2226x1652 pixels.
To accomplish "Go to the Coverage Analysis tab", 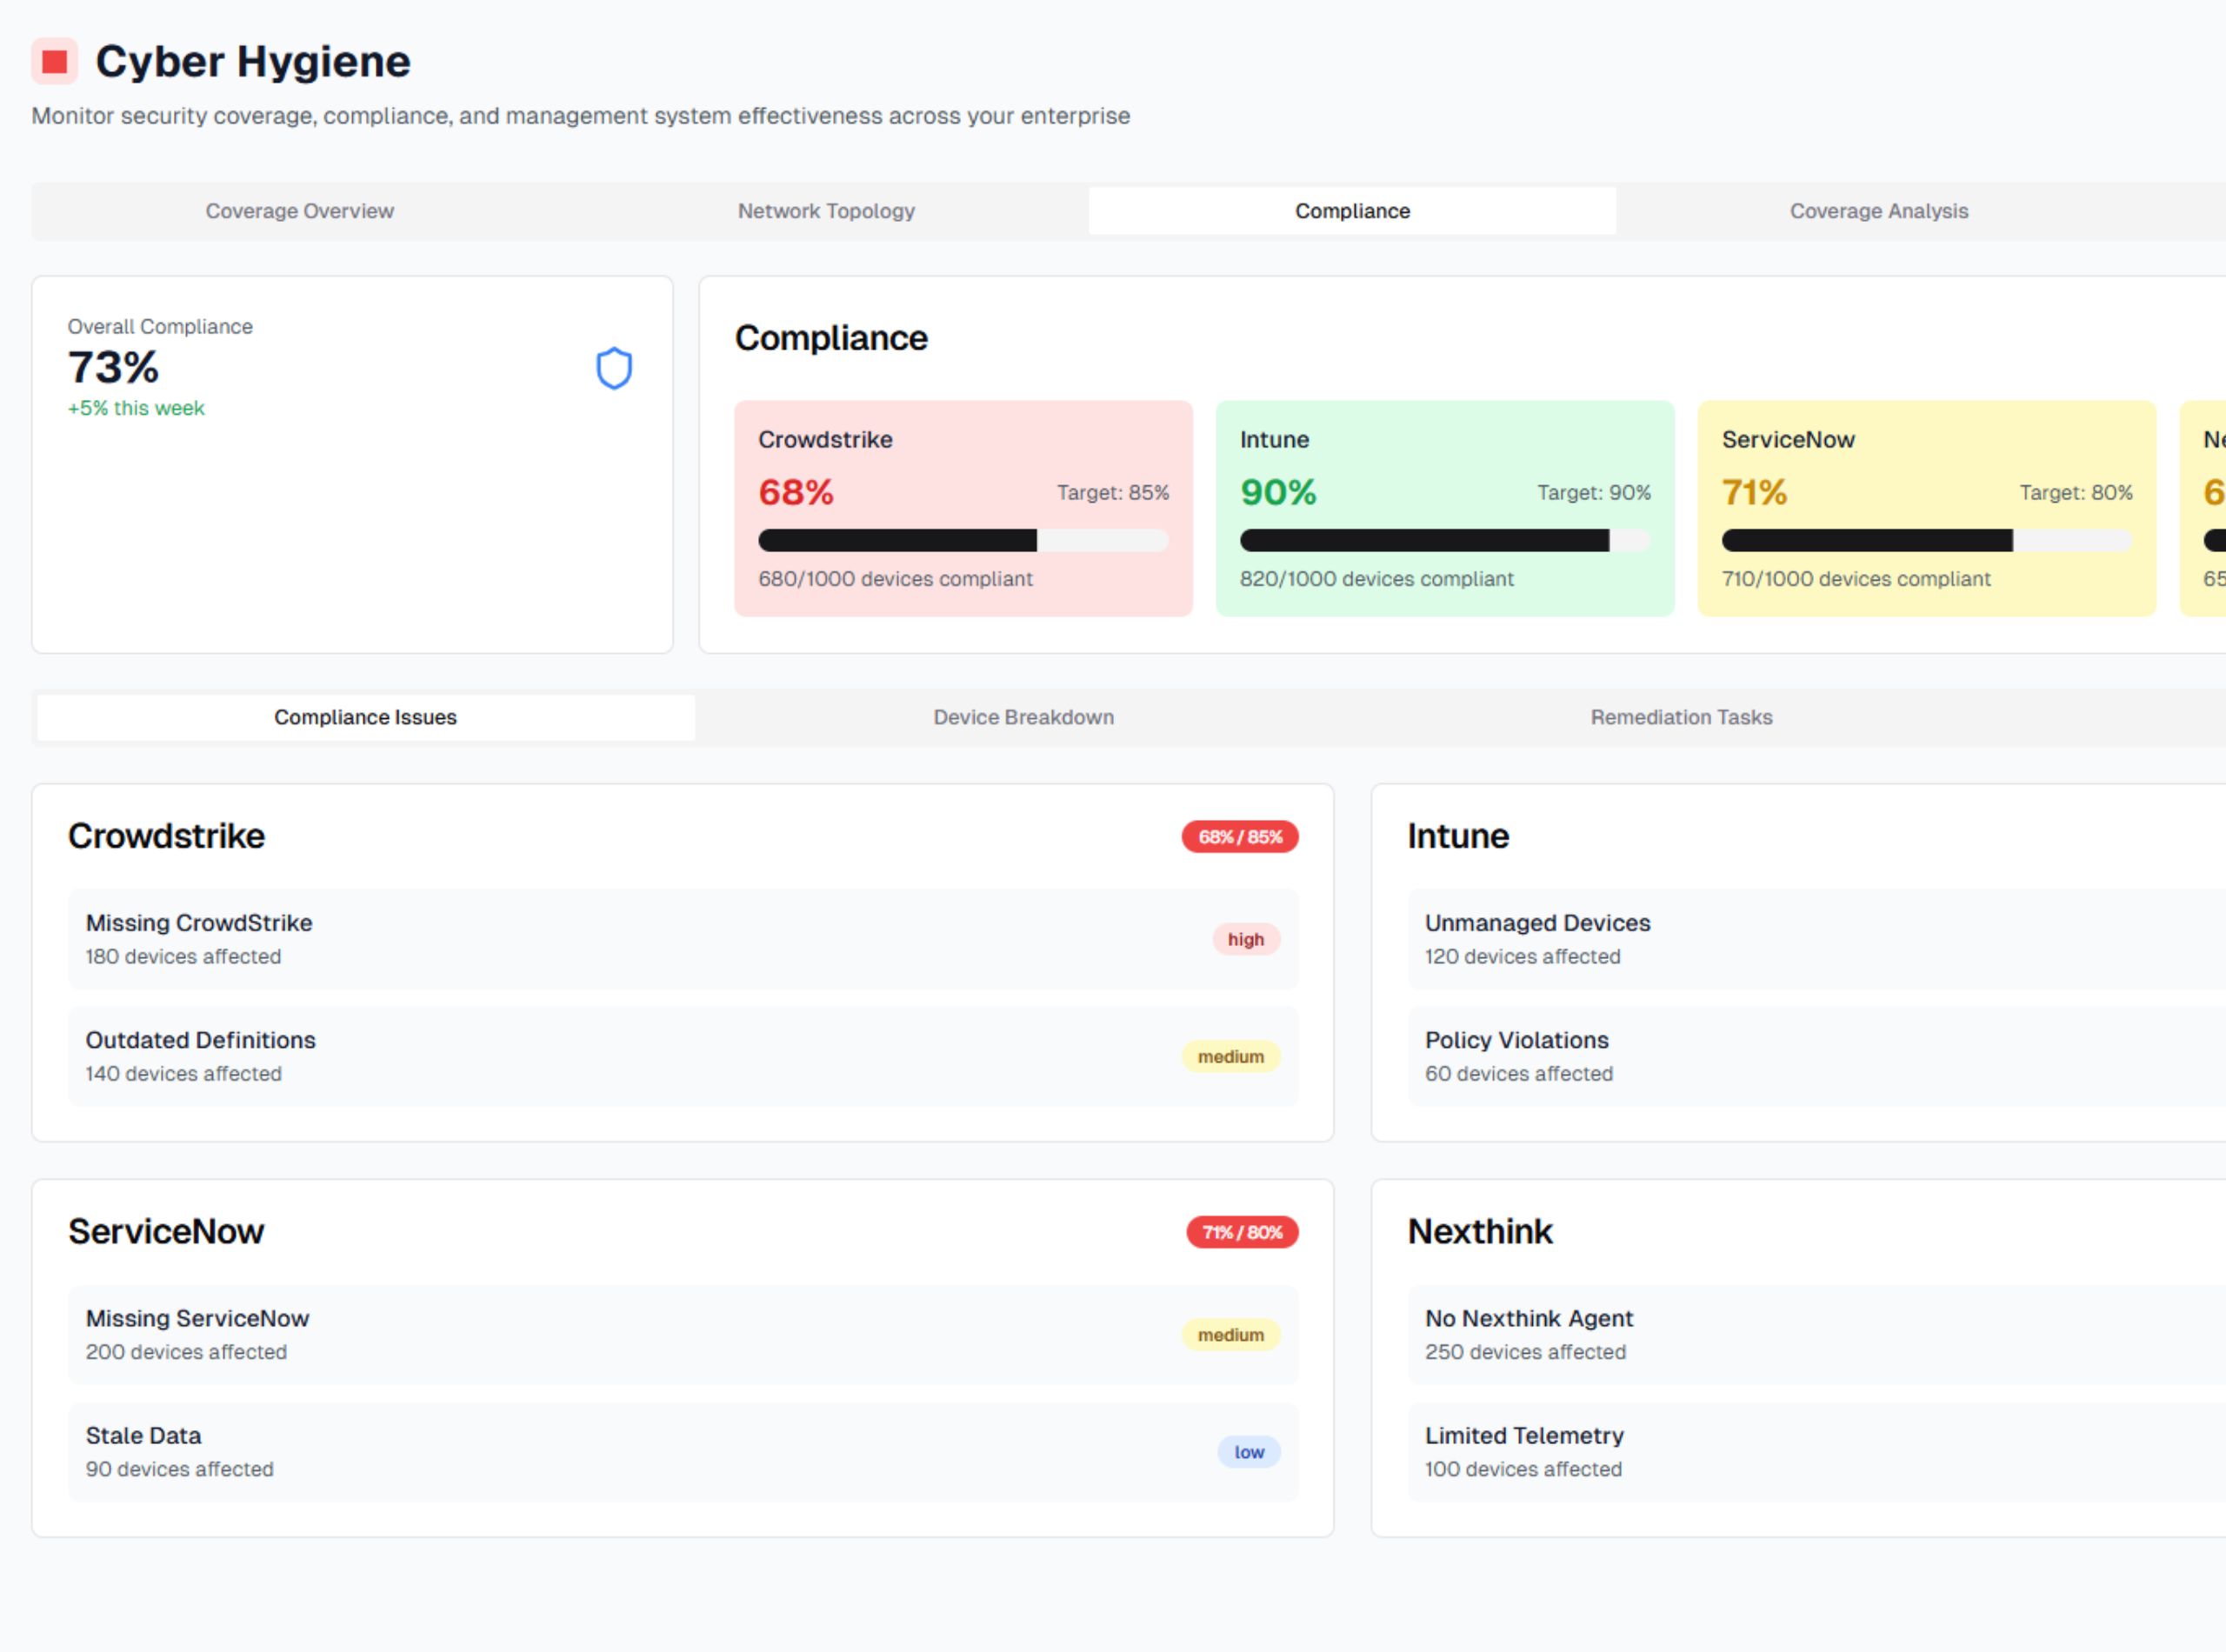I will coord(1878,211).
